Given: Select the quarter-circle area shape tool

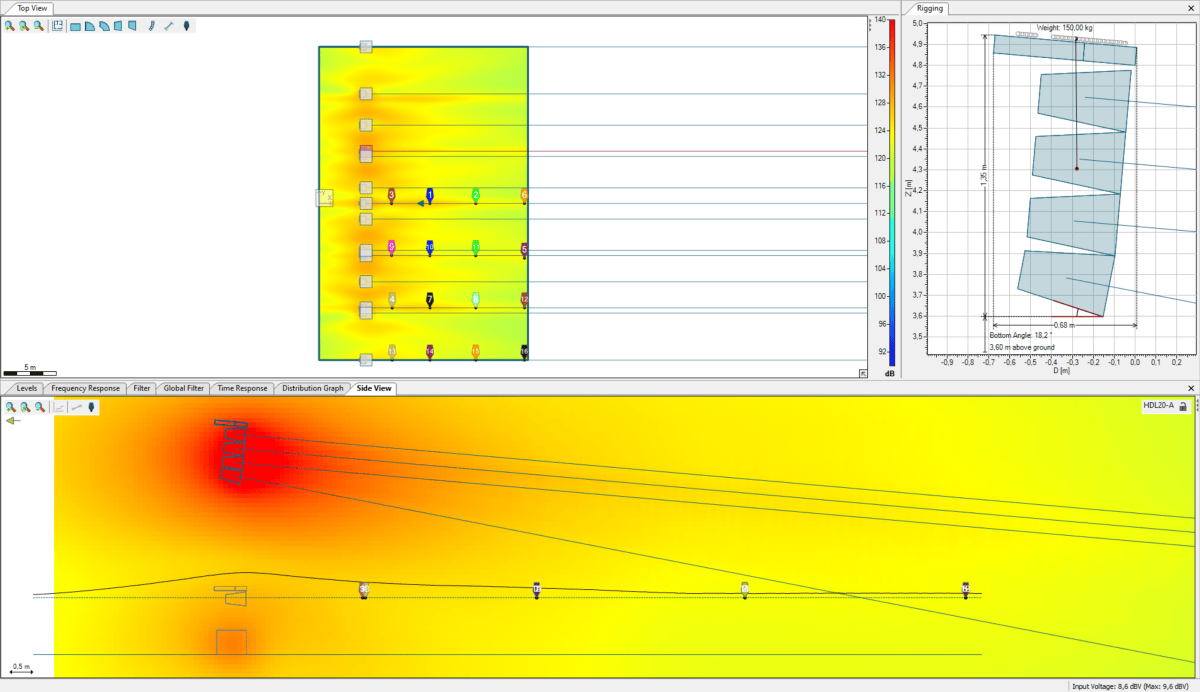Looking at the screenshot, I should (89, 26).
